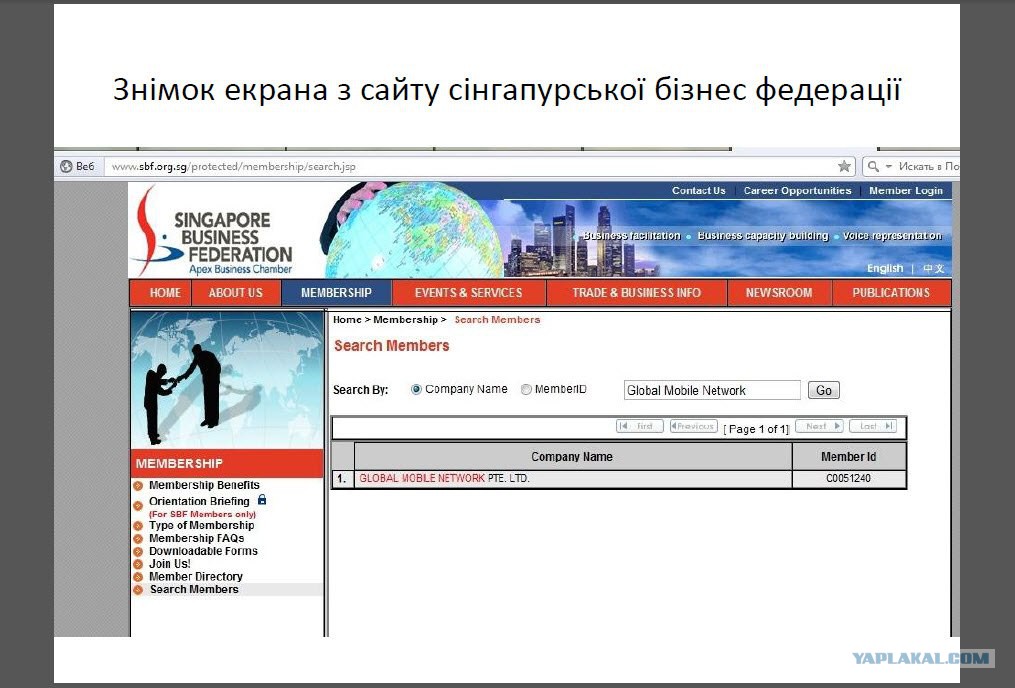Viewport: 1015px width, 688px height.
Task: Click the First page button
Action: (640, 426)
